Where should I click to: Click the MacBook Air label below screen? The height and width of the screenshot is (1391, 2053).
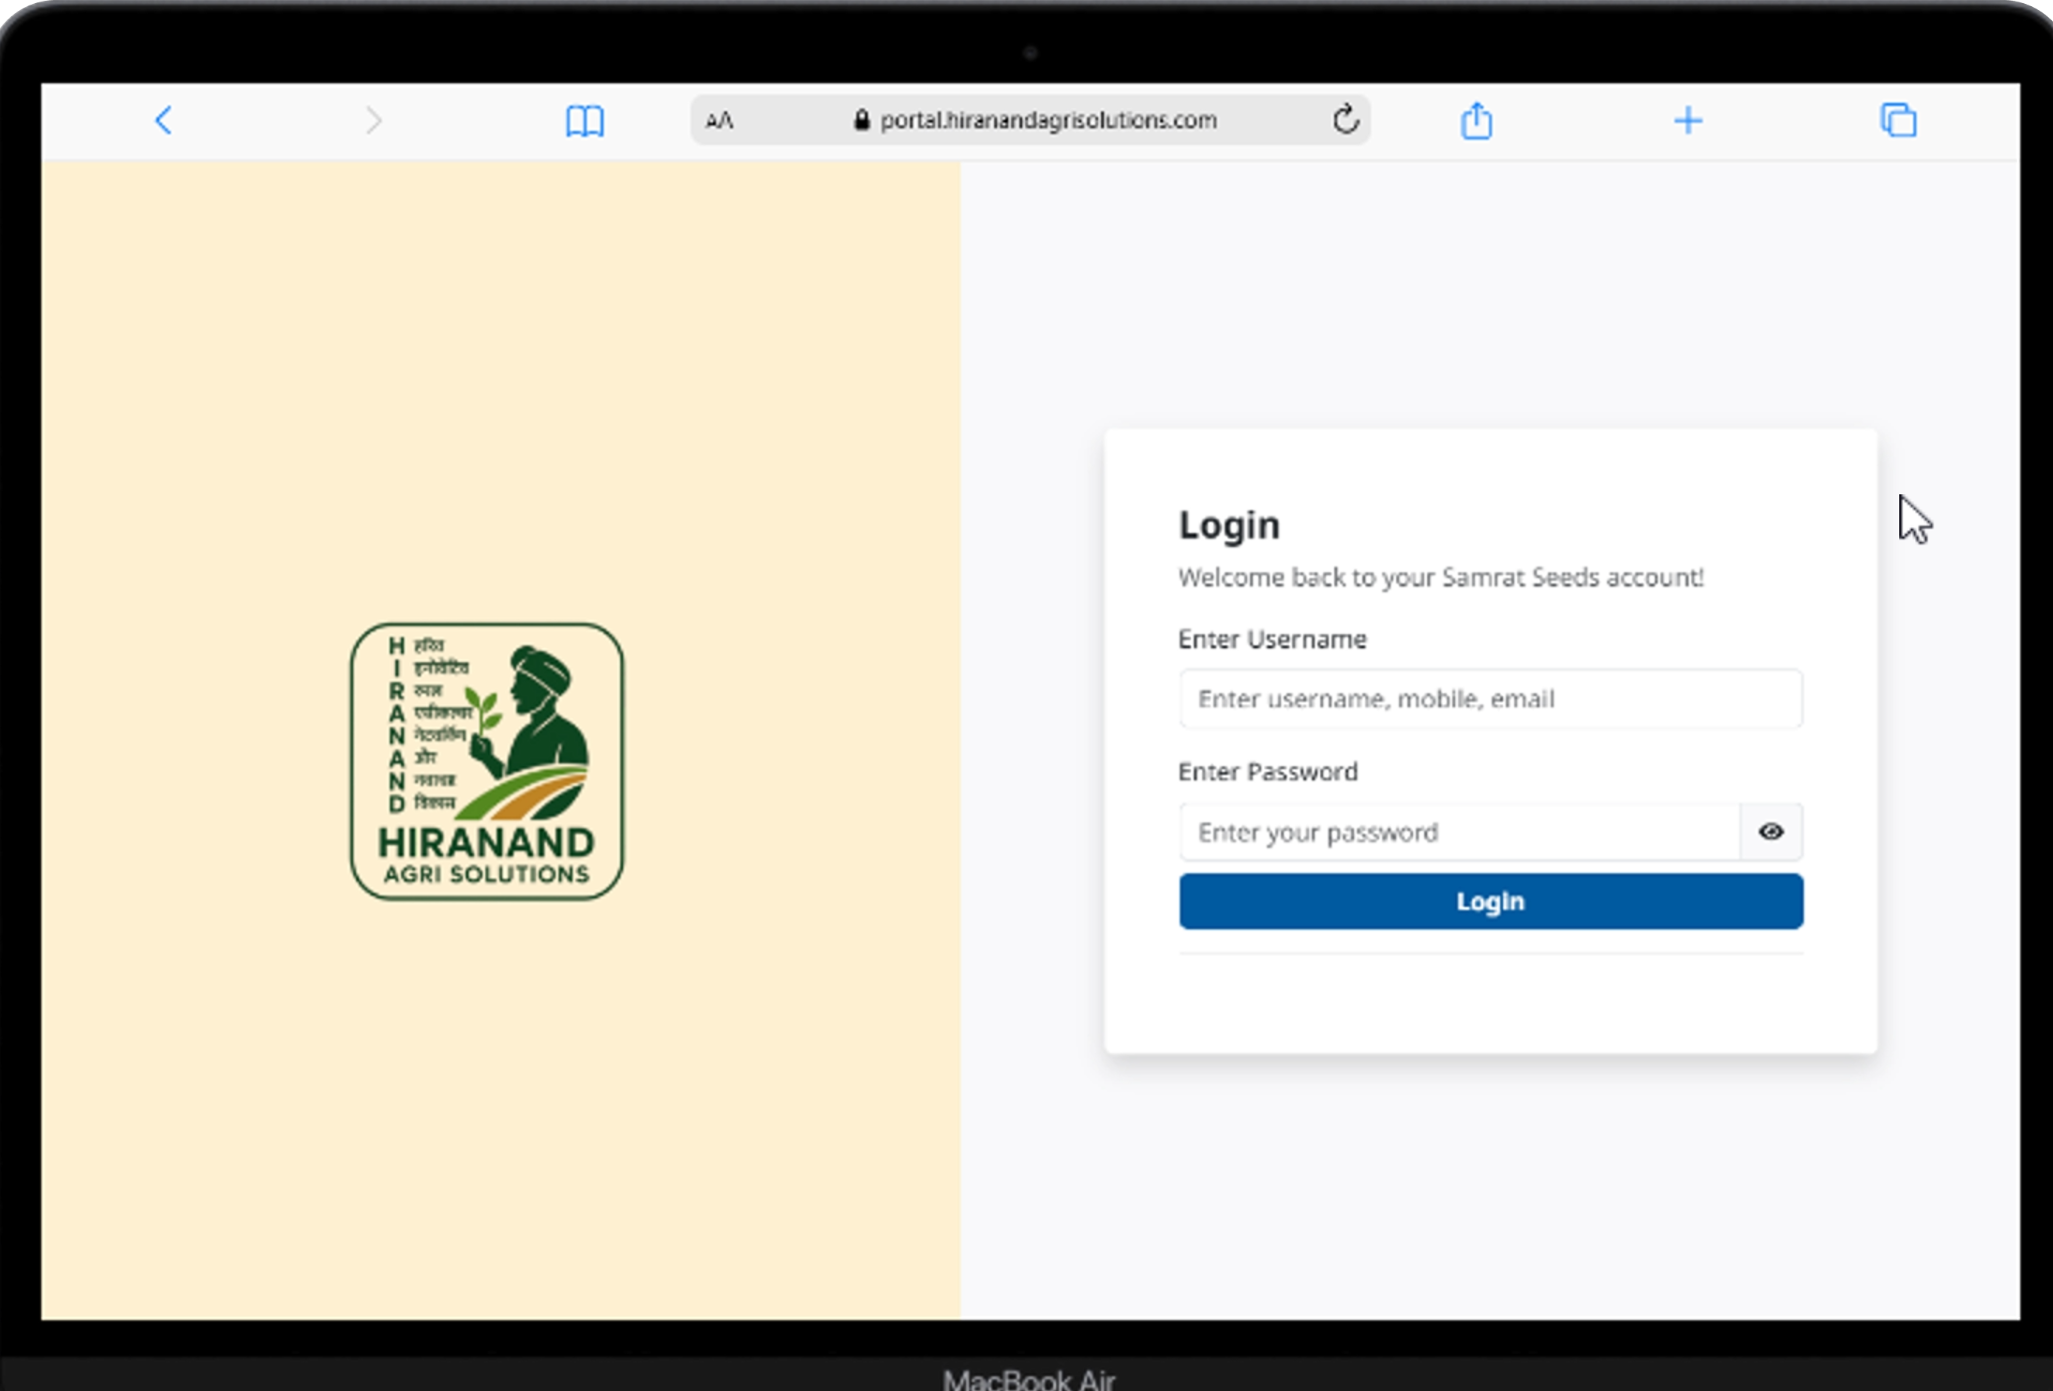(1028, 1379)
